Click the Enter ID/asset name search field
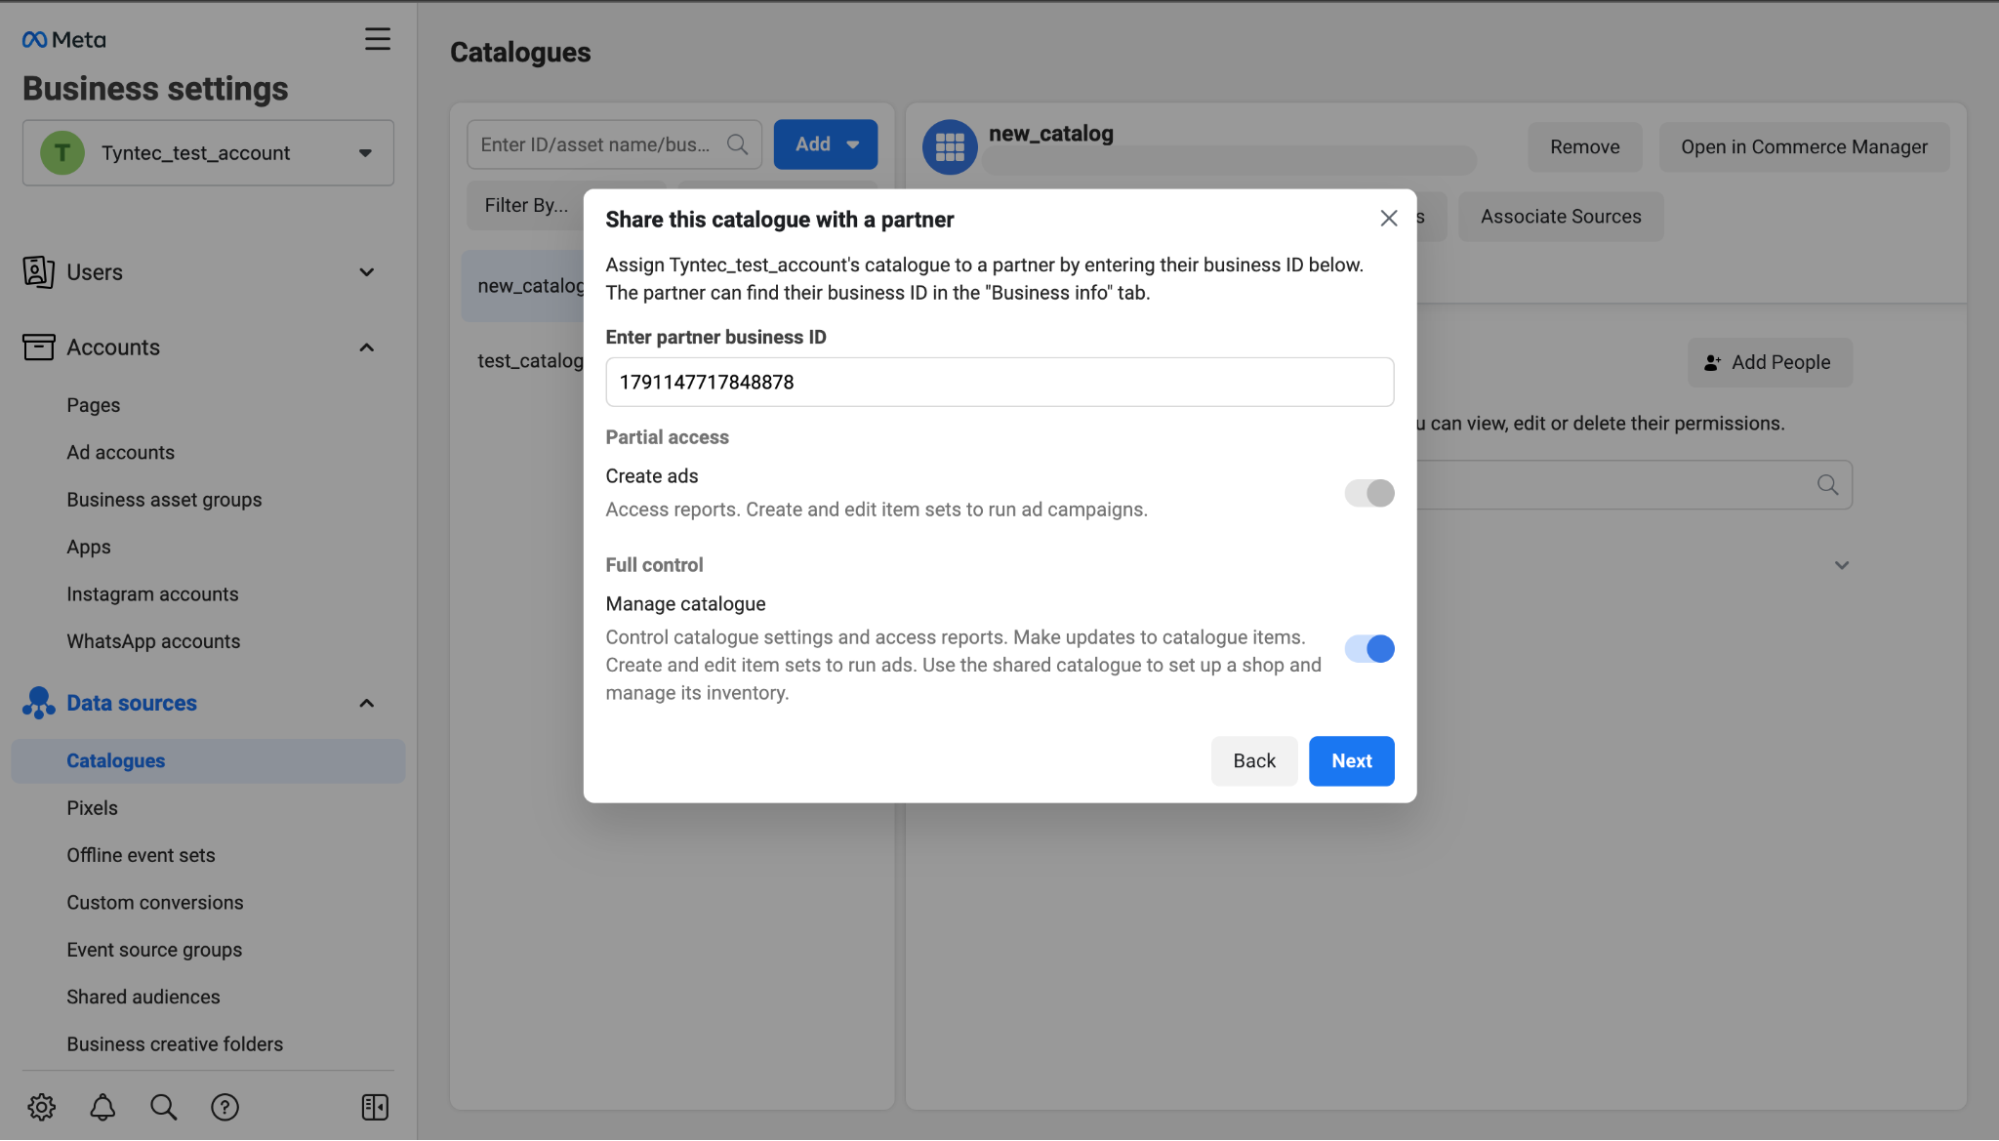The width and height of the screenshot is (1999, 1141). (x=614, y=144)
